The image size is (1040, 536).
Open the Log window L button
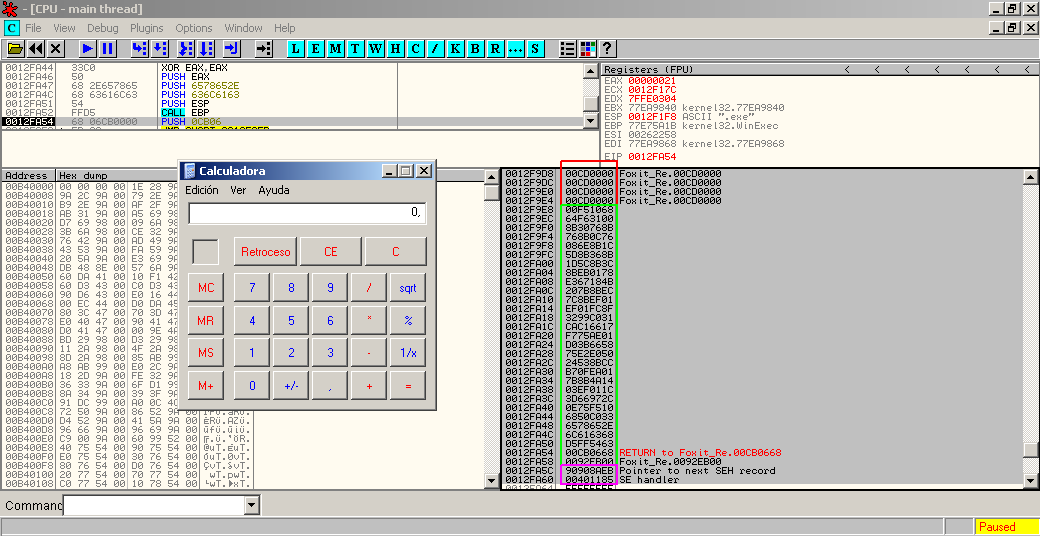(295, 48)
